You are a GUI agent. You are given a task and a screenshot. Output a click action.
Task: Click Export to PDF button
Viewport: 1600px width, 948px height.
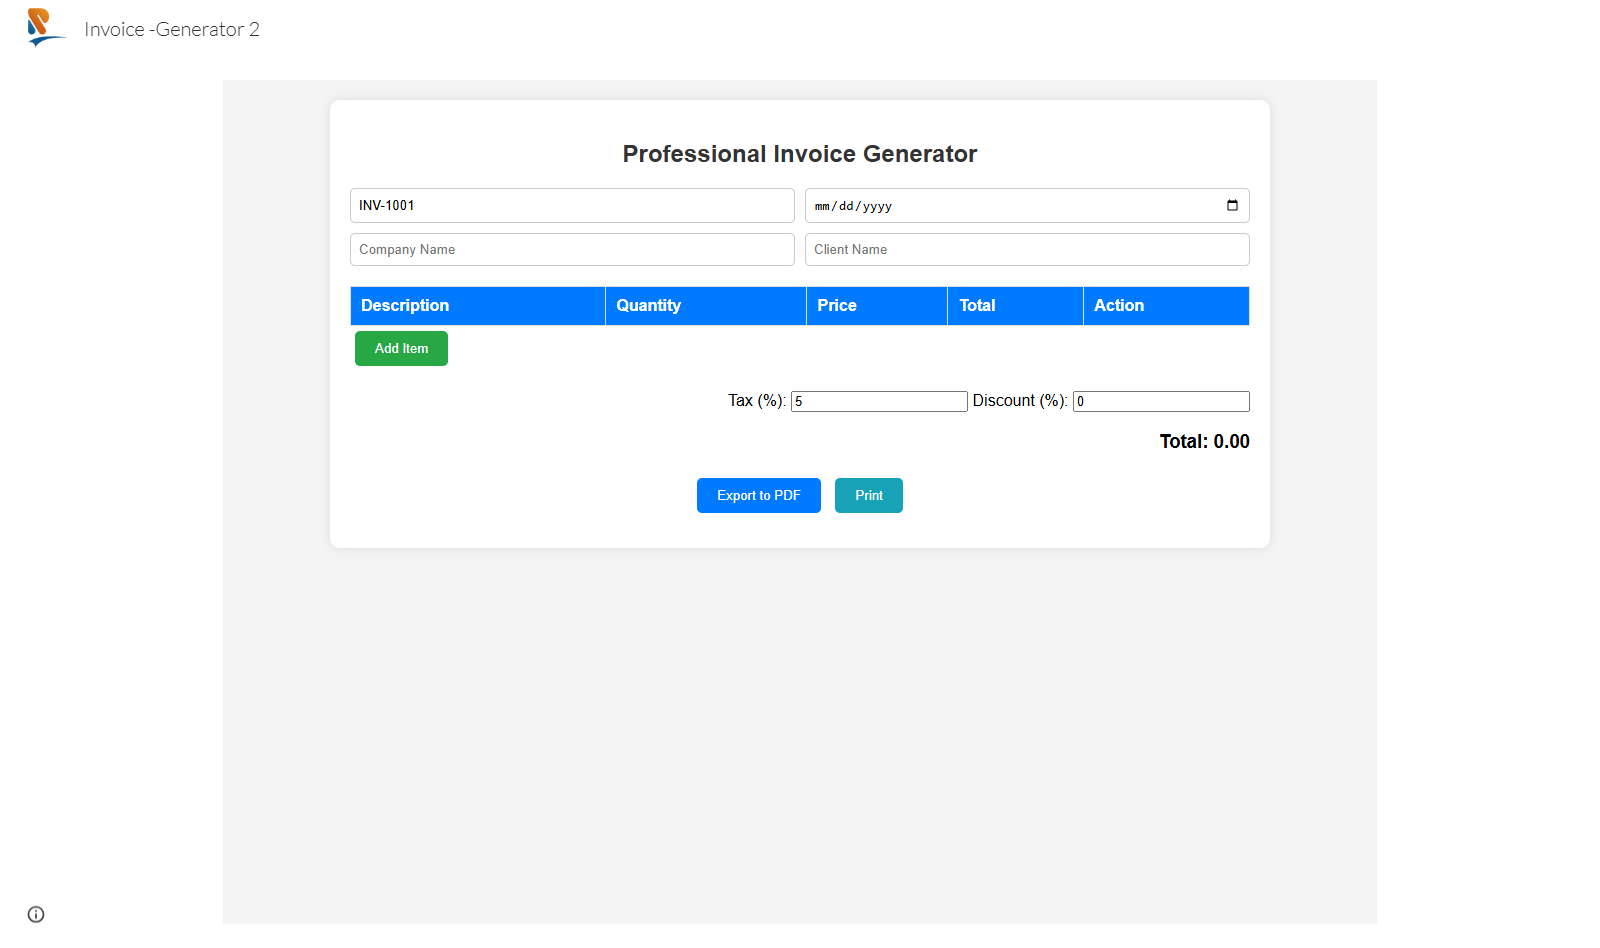coord(759,495)
